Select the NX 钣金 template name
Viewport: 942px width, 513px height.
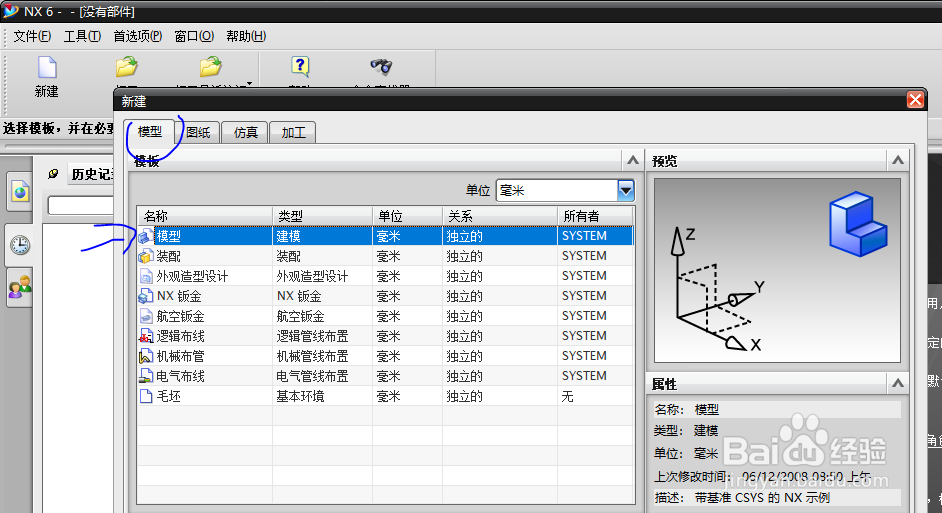coord(179,296)
